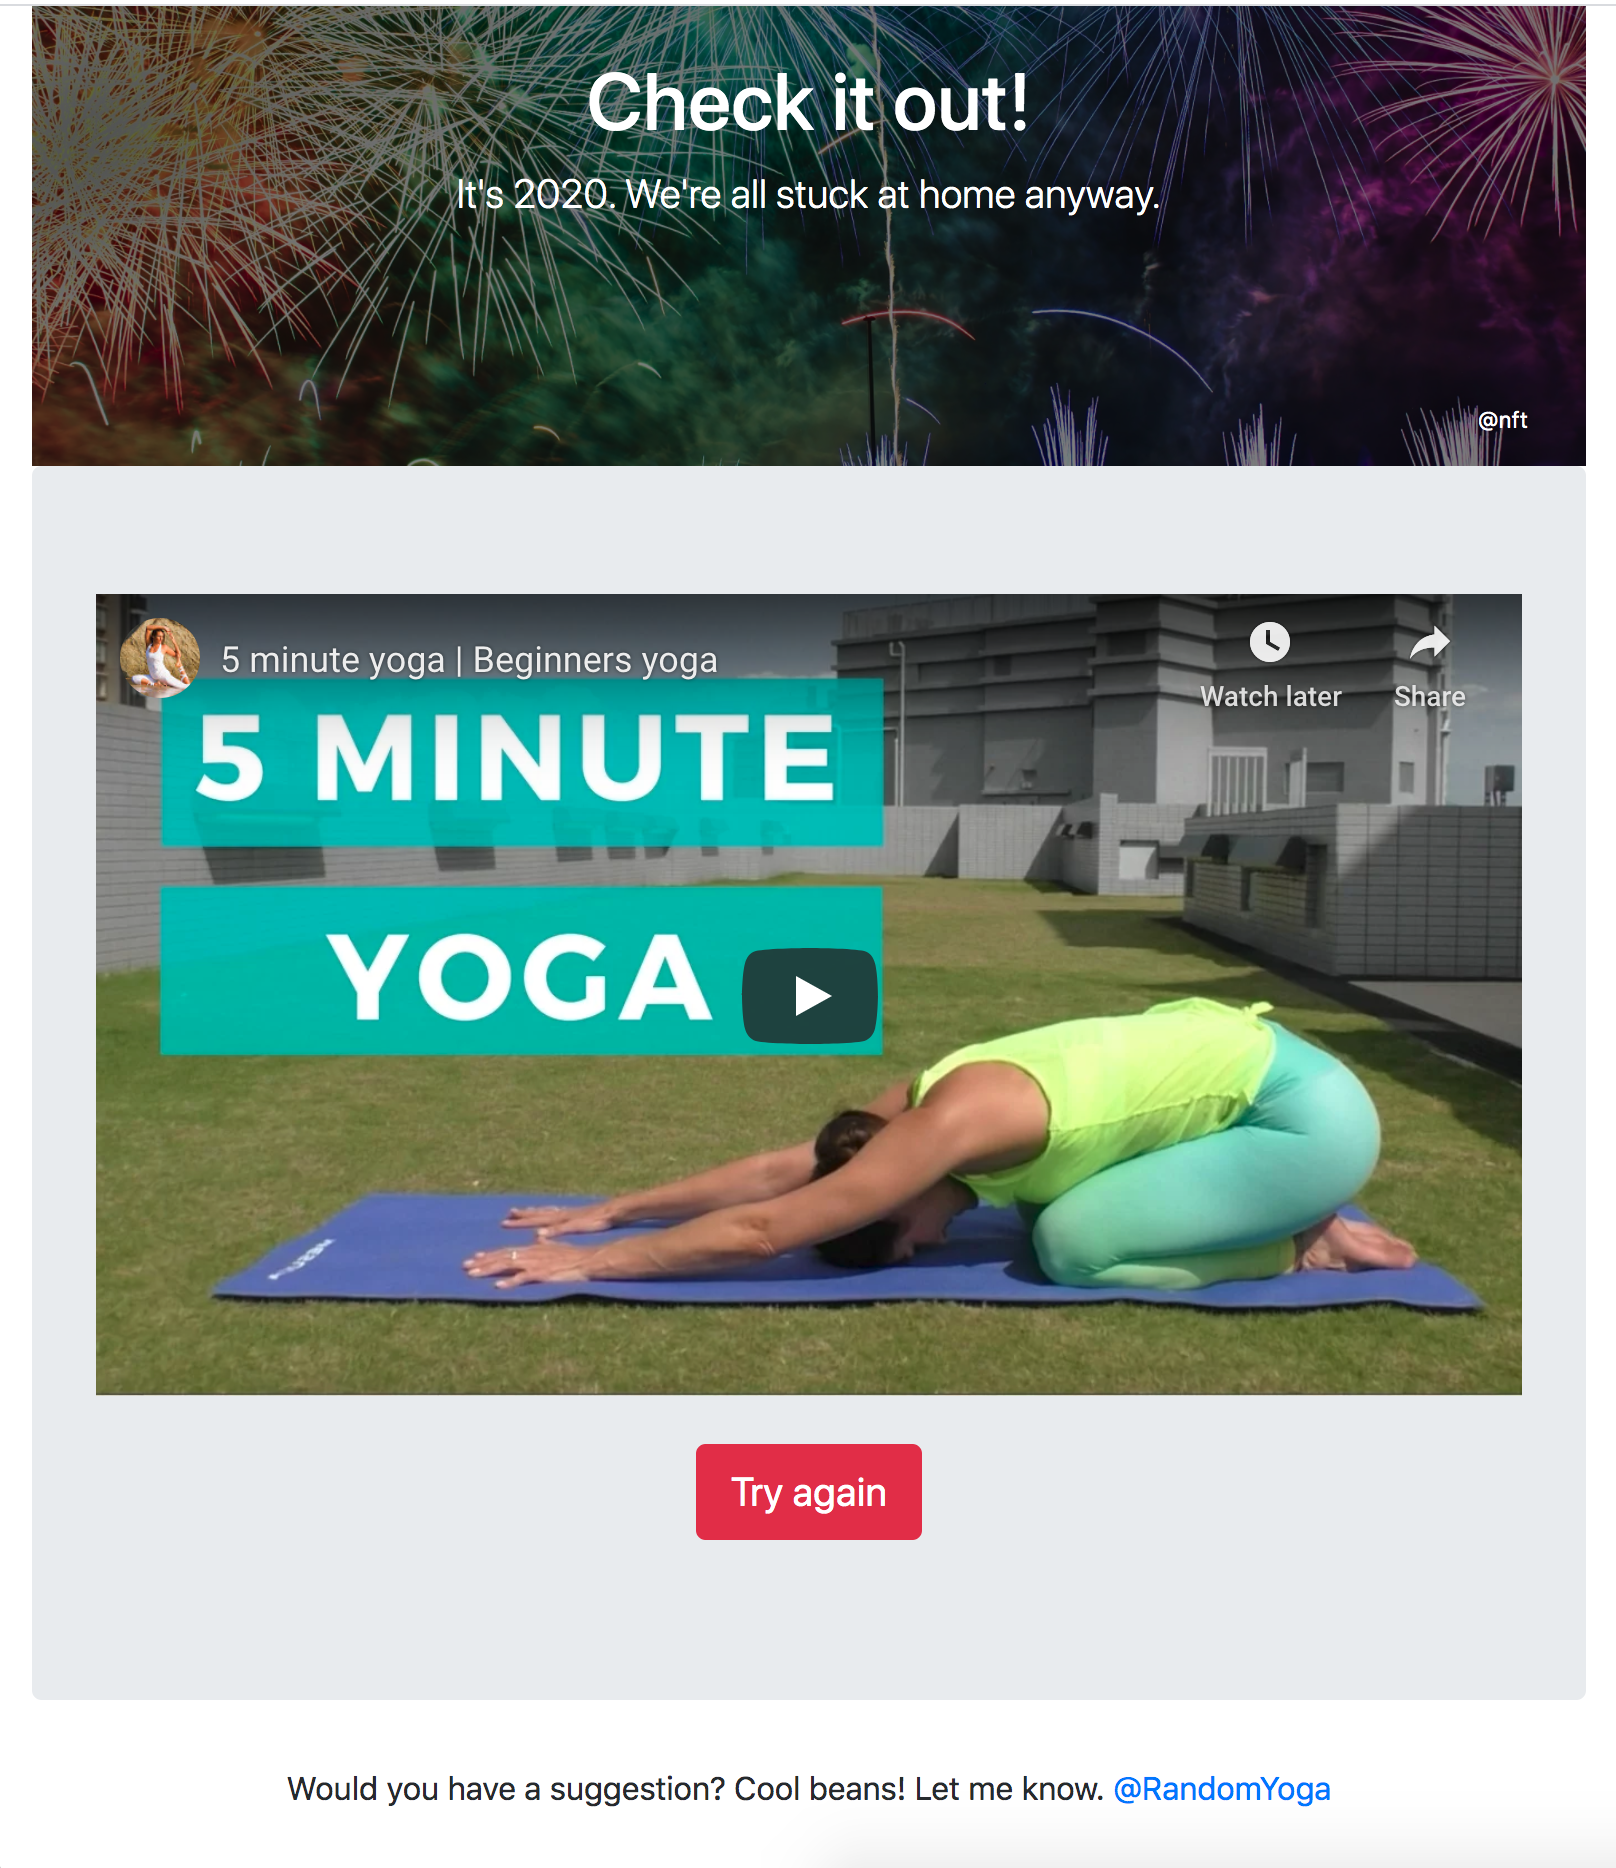This screenshot has height=1868, width=1616.
Task: Click the 'YOGA' teal banner text
Action: 520,977
